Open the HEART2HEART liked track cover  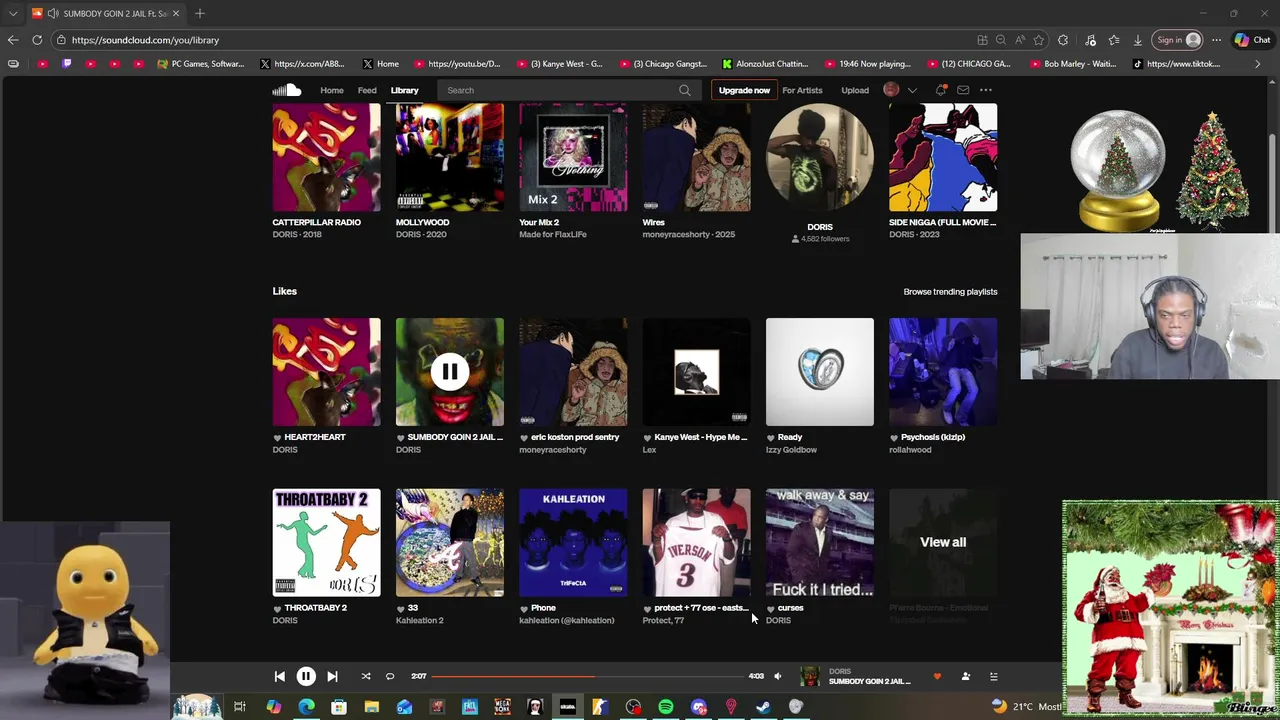point(326,372)
